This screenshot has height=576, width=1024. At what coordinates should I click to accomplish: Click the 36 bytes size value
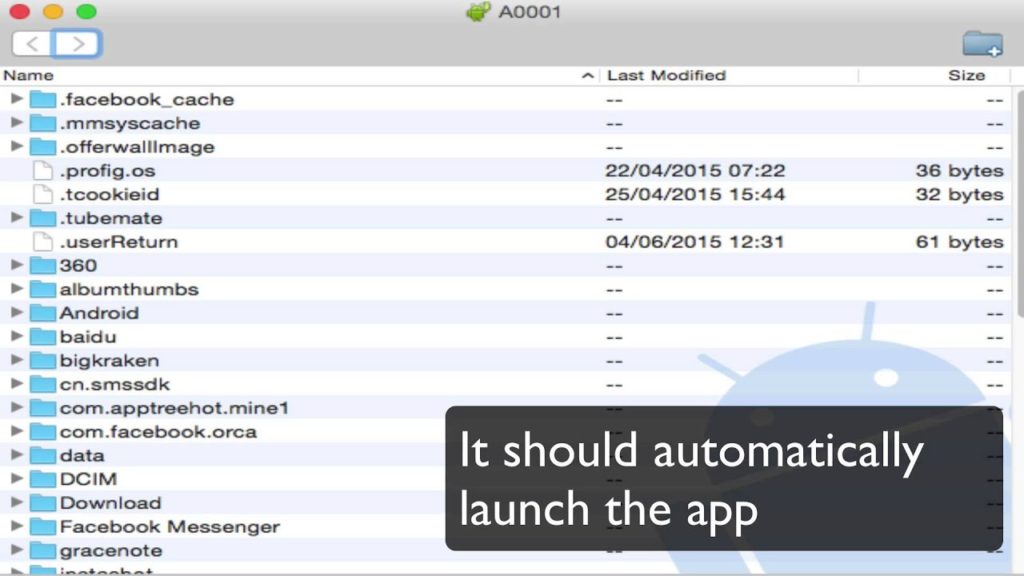pyautogui.click(x=959, y=170)
